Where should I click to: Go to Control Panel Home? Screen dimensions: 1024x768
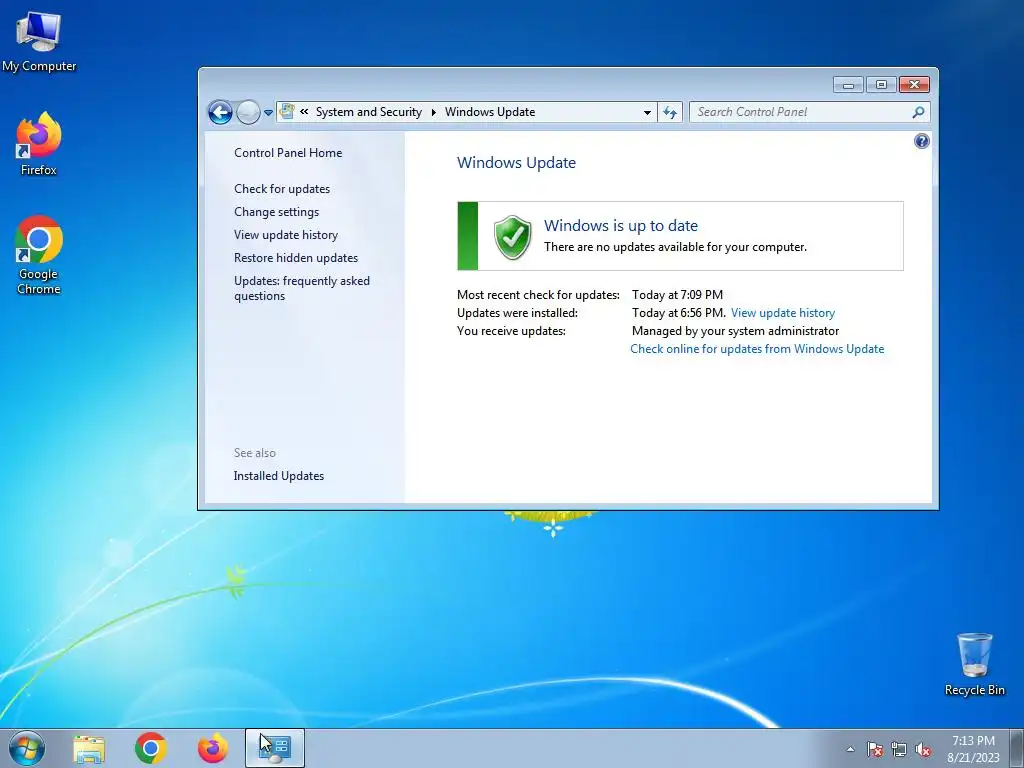pyautogui.click(x=288, y=153)
